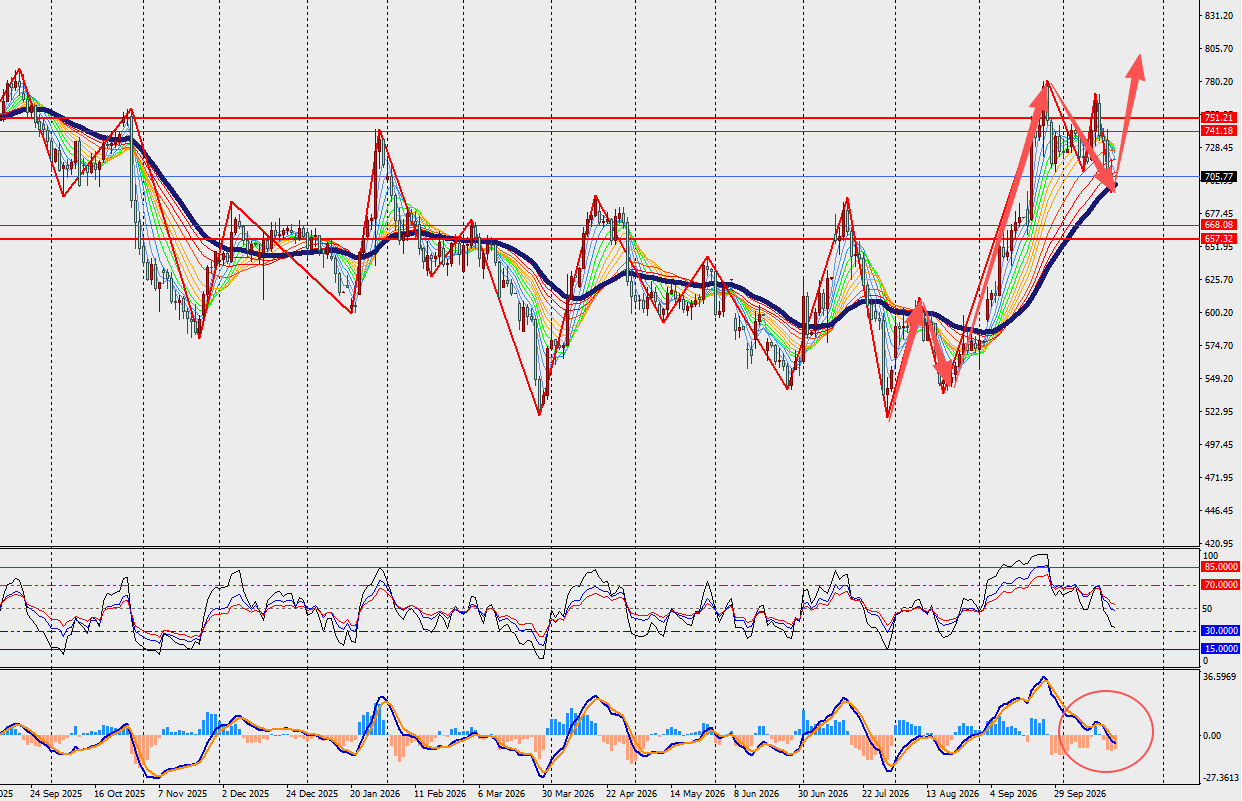1242x801 pixels.
Task: Click the 600.20 price axis value
Action: (1218, 313)
